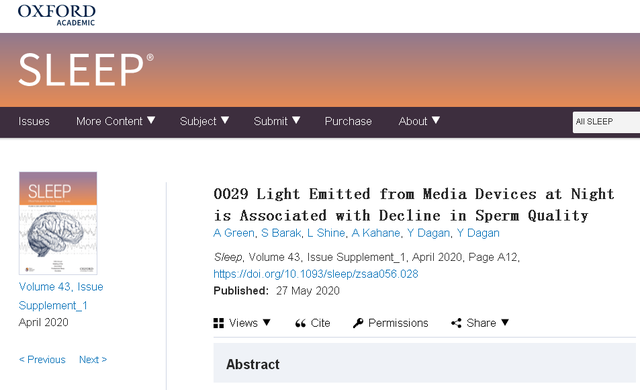640x390 pixels.
Task: Open the SLEEP journal cover thumbnail
Action: tap(58, 223)
